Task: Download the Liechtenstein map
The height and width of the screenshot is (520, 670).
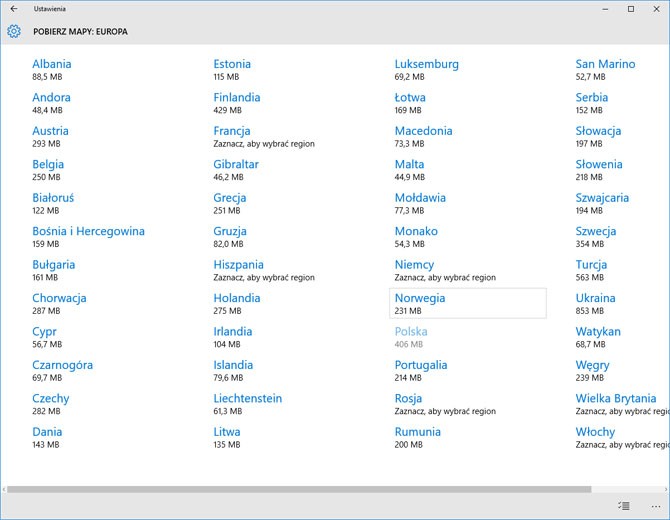Action: pos(247,404)
